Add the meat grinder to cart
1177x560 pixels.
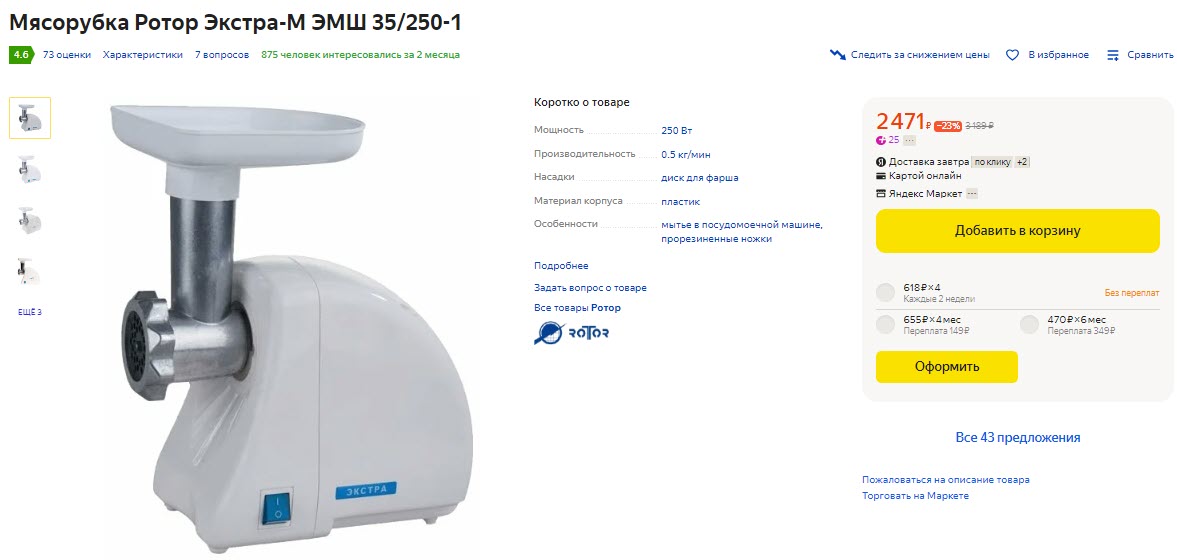pyautogui.click(x=1018, y=230)
